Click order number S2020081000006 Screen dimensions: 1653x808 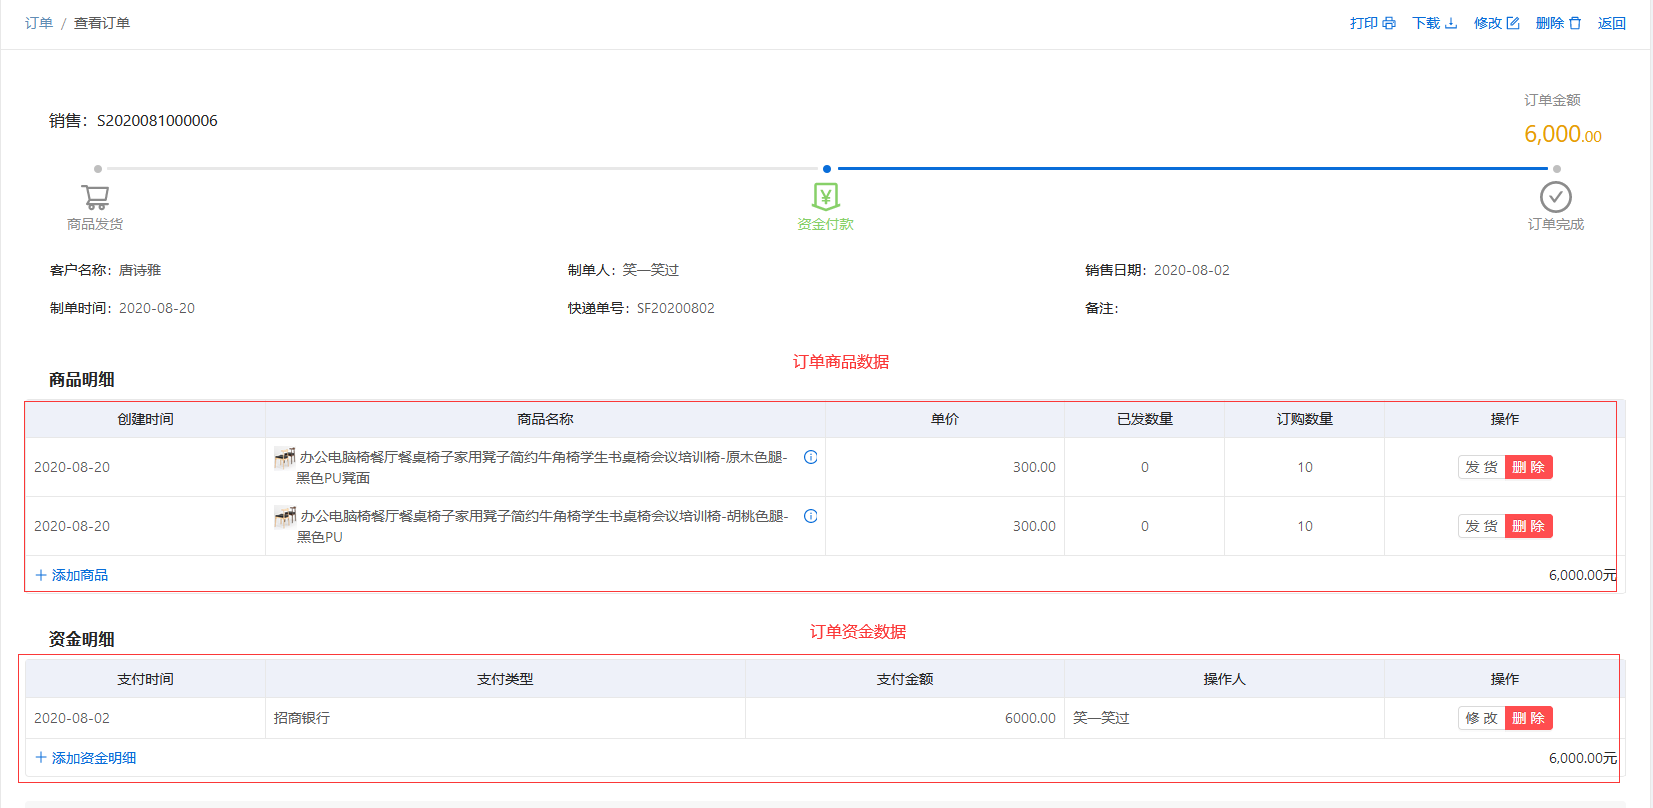157,121
